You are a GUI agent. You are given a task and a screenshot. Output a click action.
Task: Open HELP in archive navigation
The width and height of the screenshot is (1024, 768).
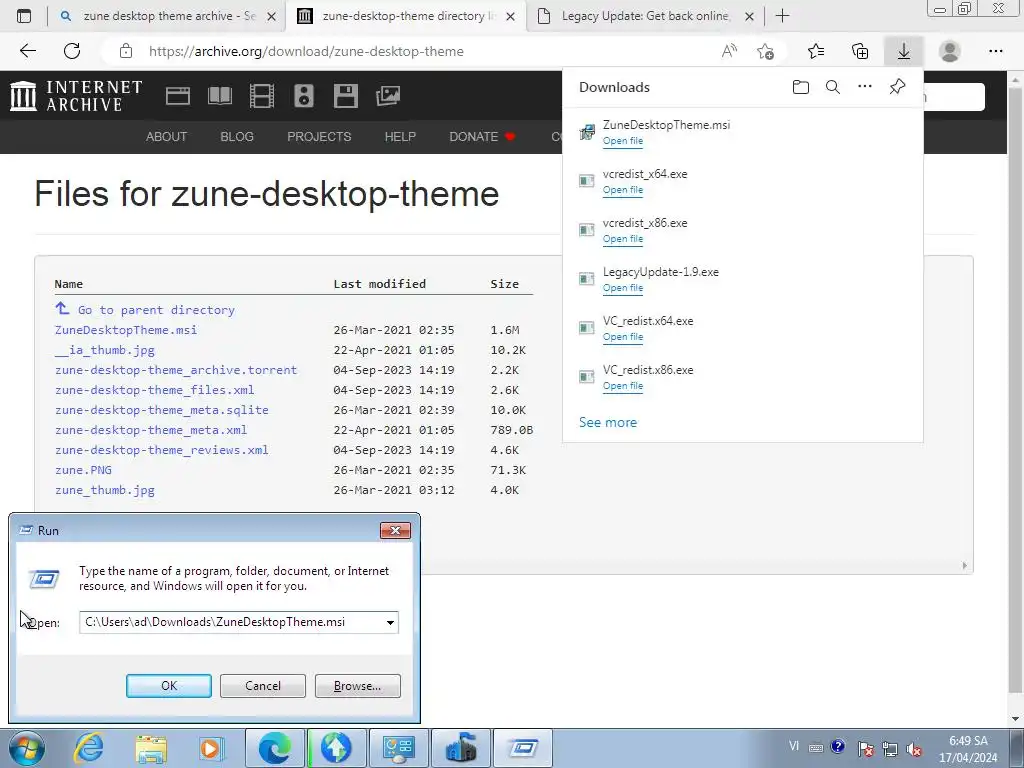[400, 136]
